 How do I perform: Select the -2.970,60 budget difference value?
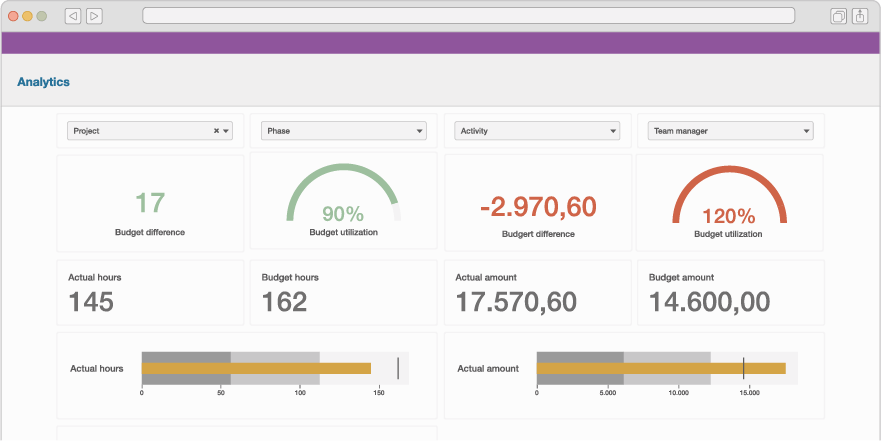(538, 207)
